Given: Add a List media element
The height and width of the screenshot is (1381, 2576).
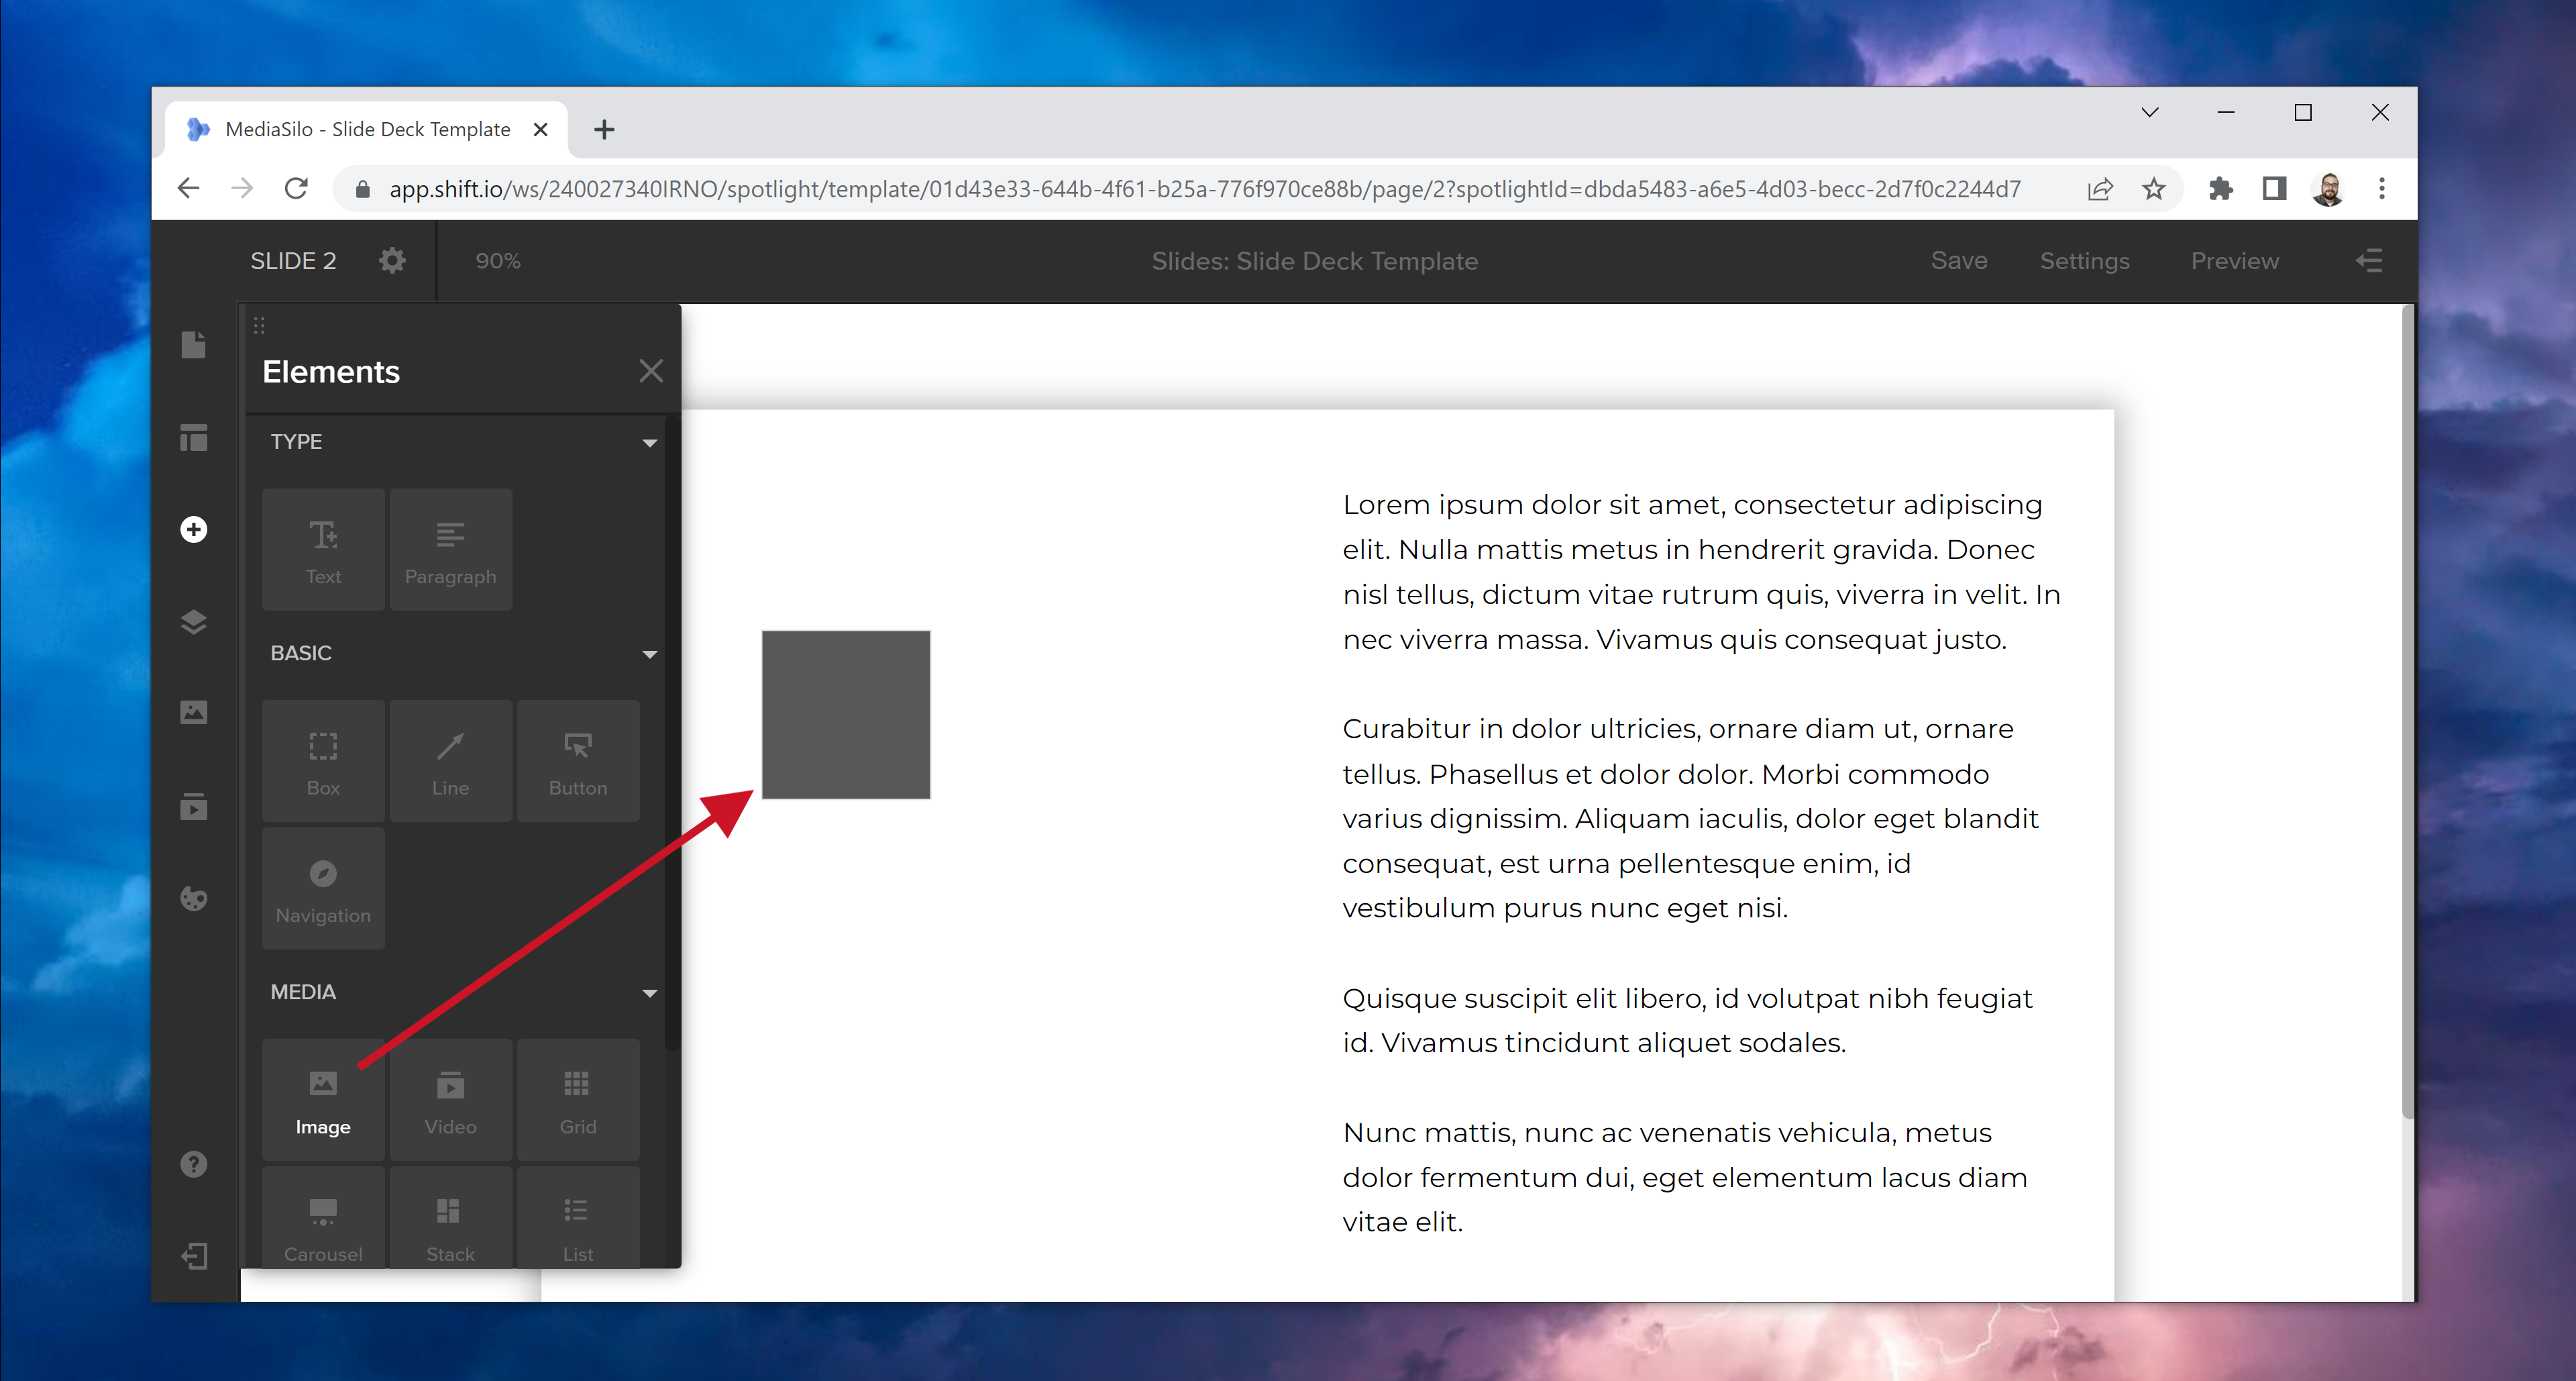Looking at the screenshot, I should pyautogui.click(x=578, y=1218).
